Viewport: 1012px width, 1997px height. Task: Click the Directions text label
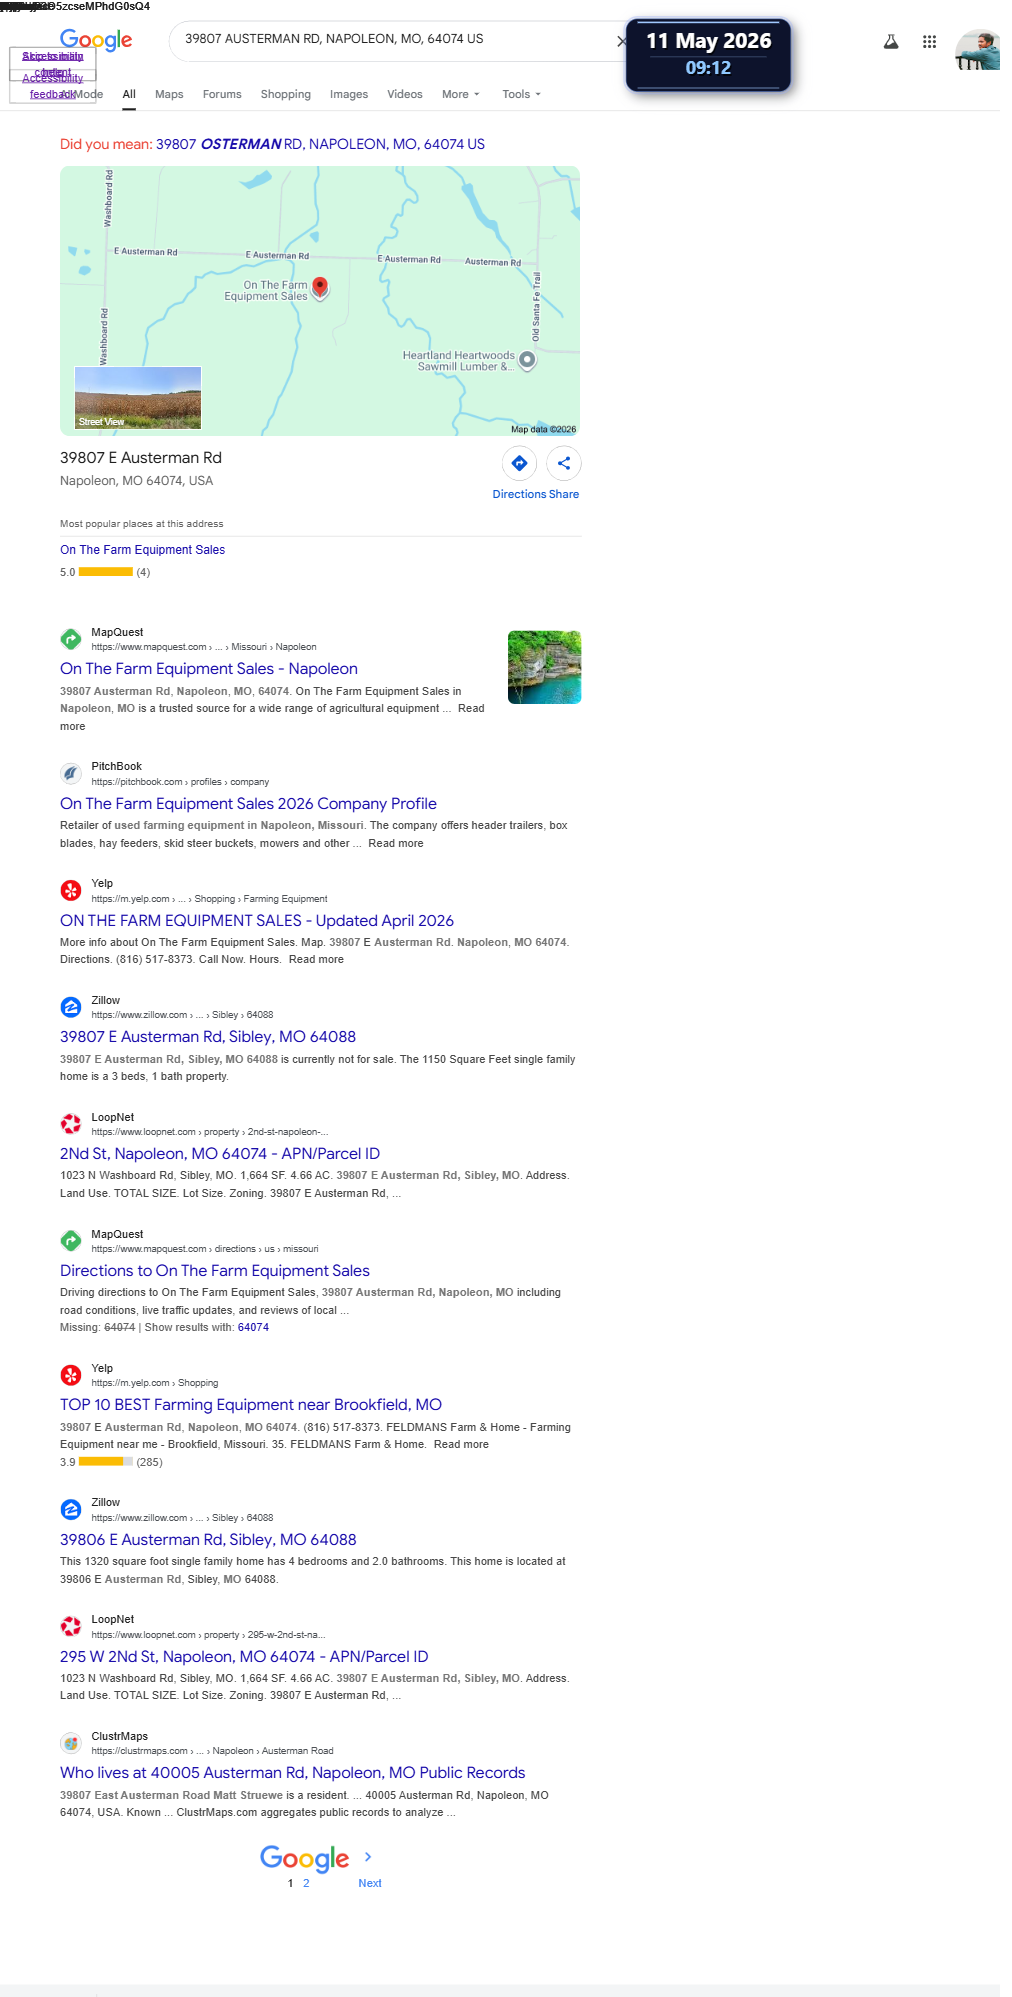tap(519, 494)
